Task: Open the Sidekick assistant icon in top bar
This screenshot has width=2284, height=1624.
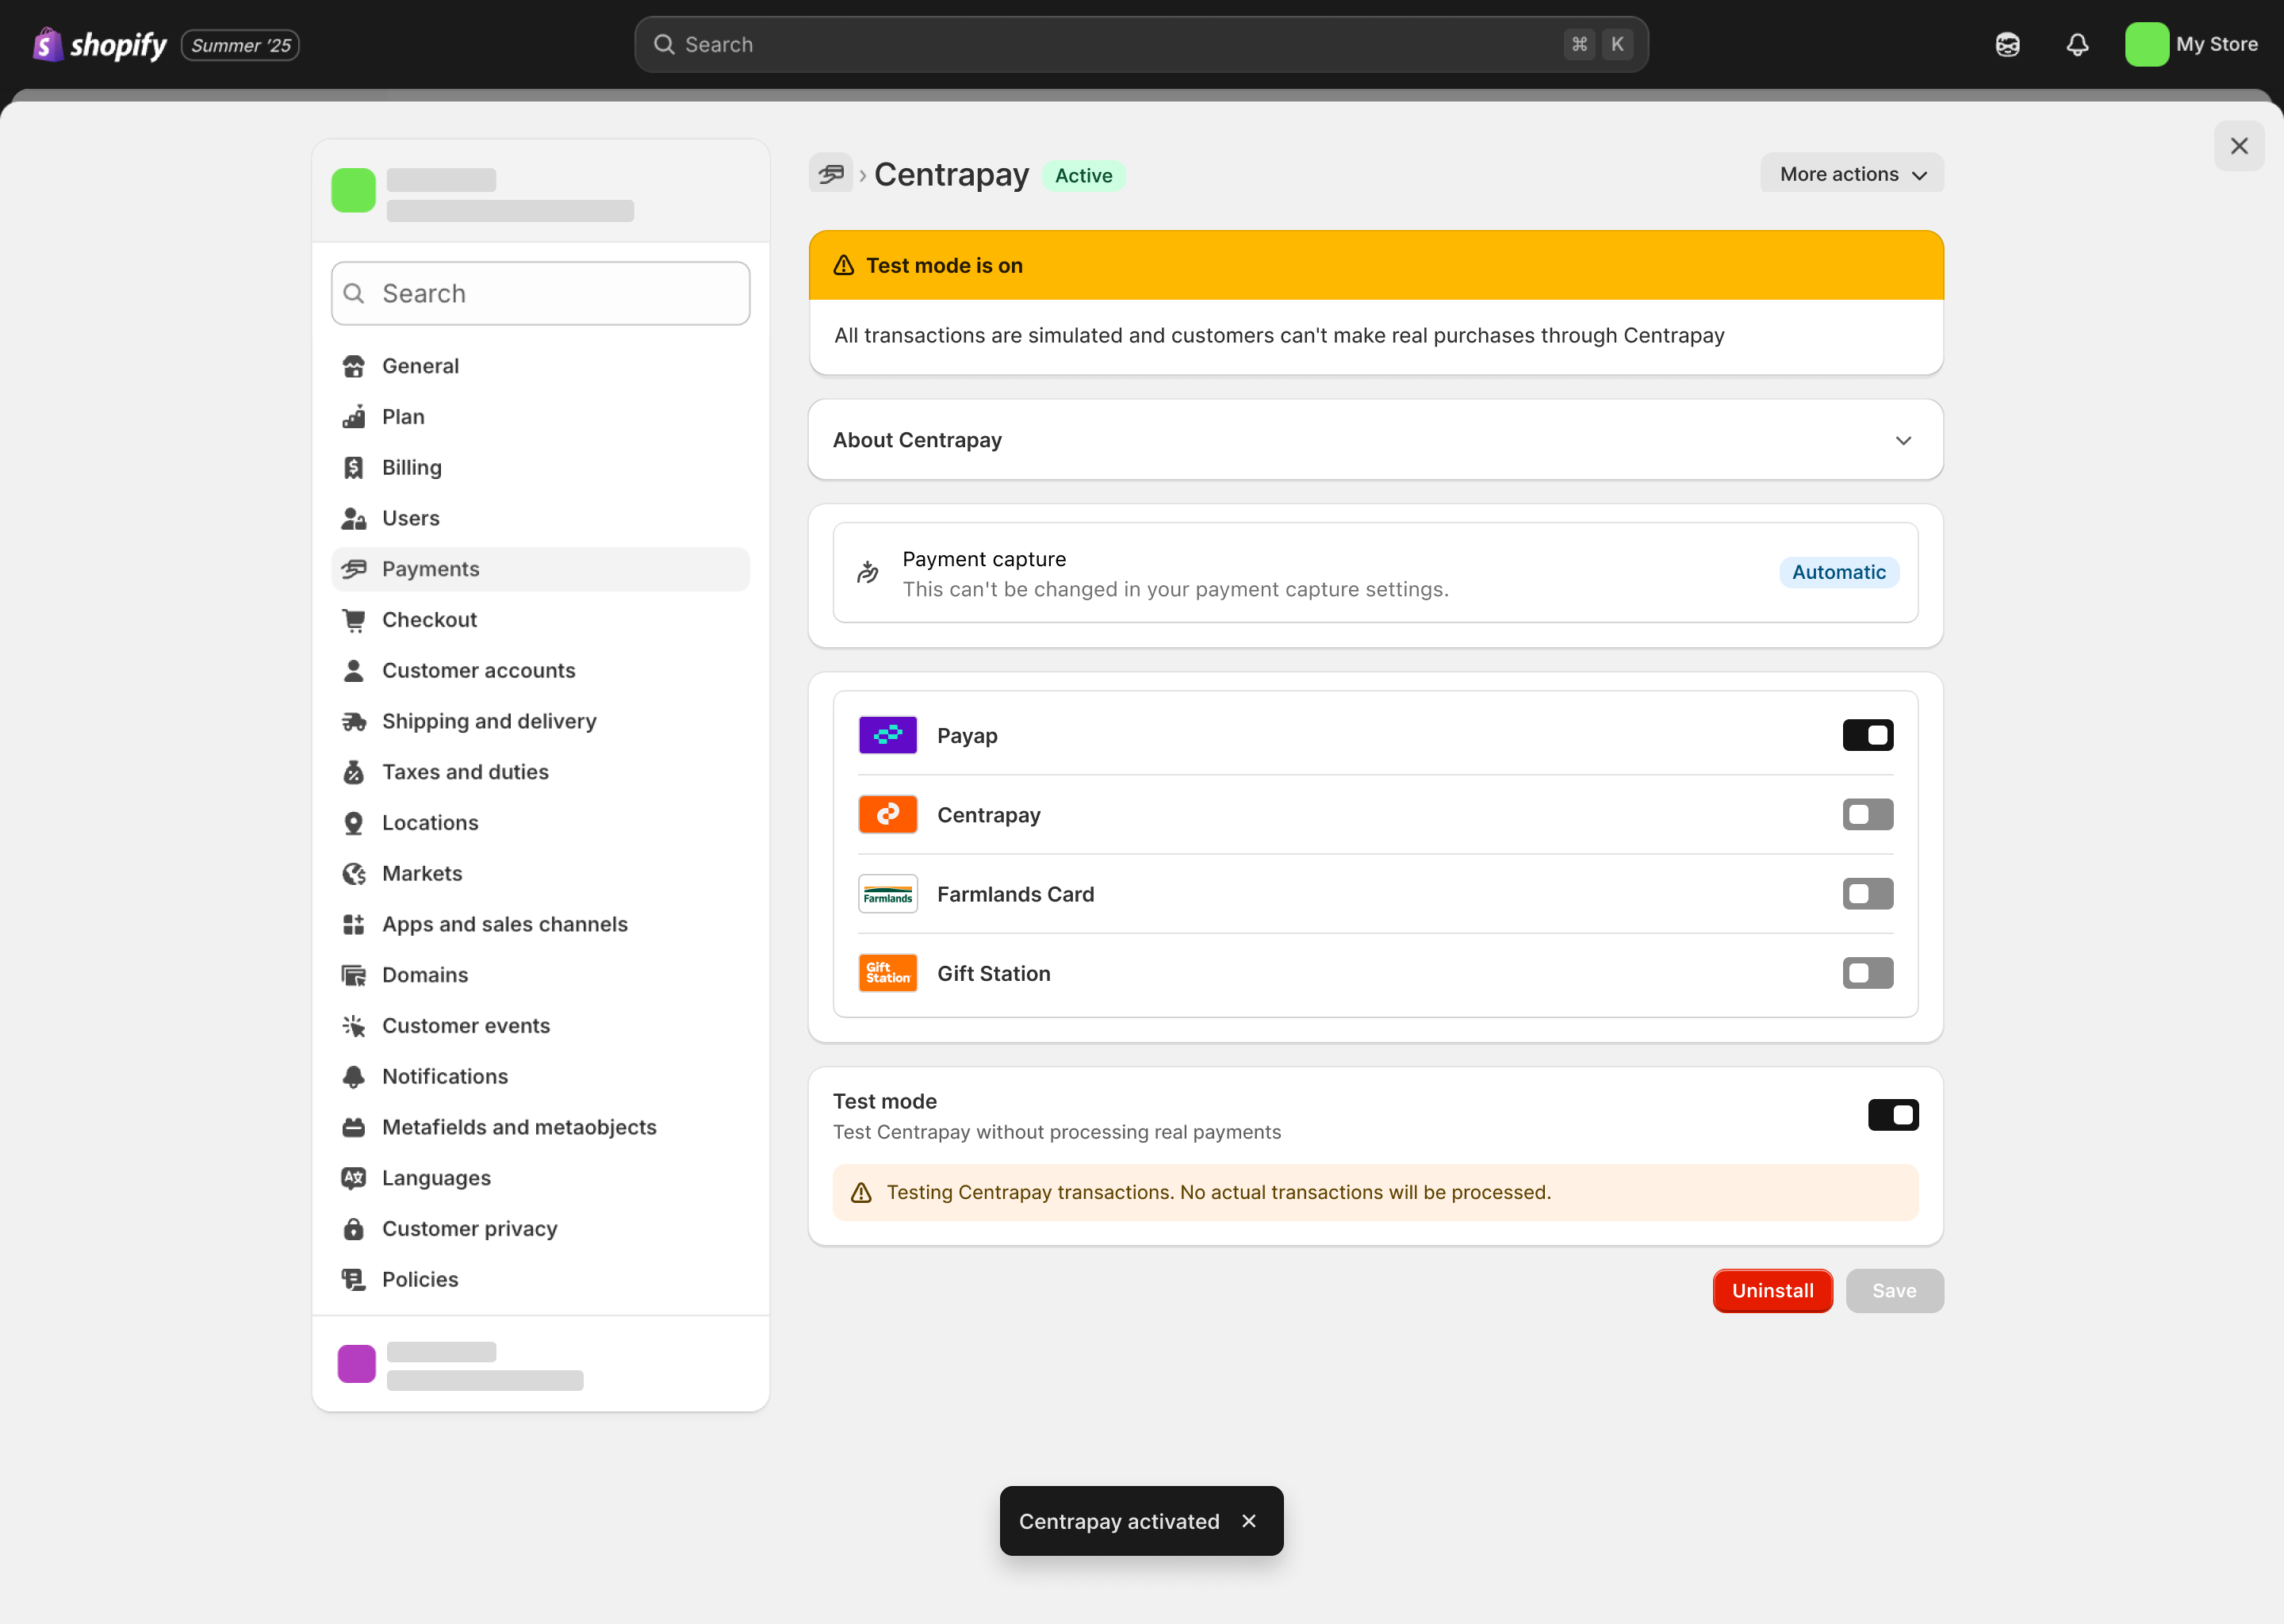Action: coord(2007,44)
